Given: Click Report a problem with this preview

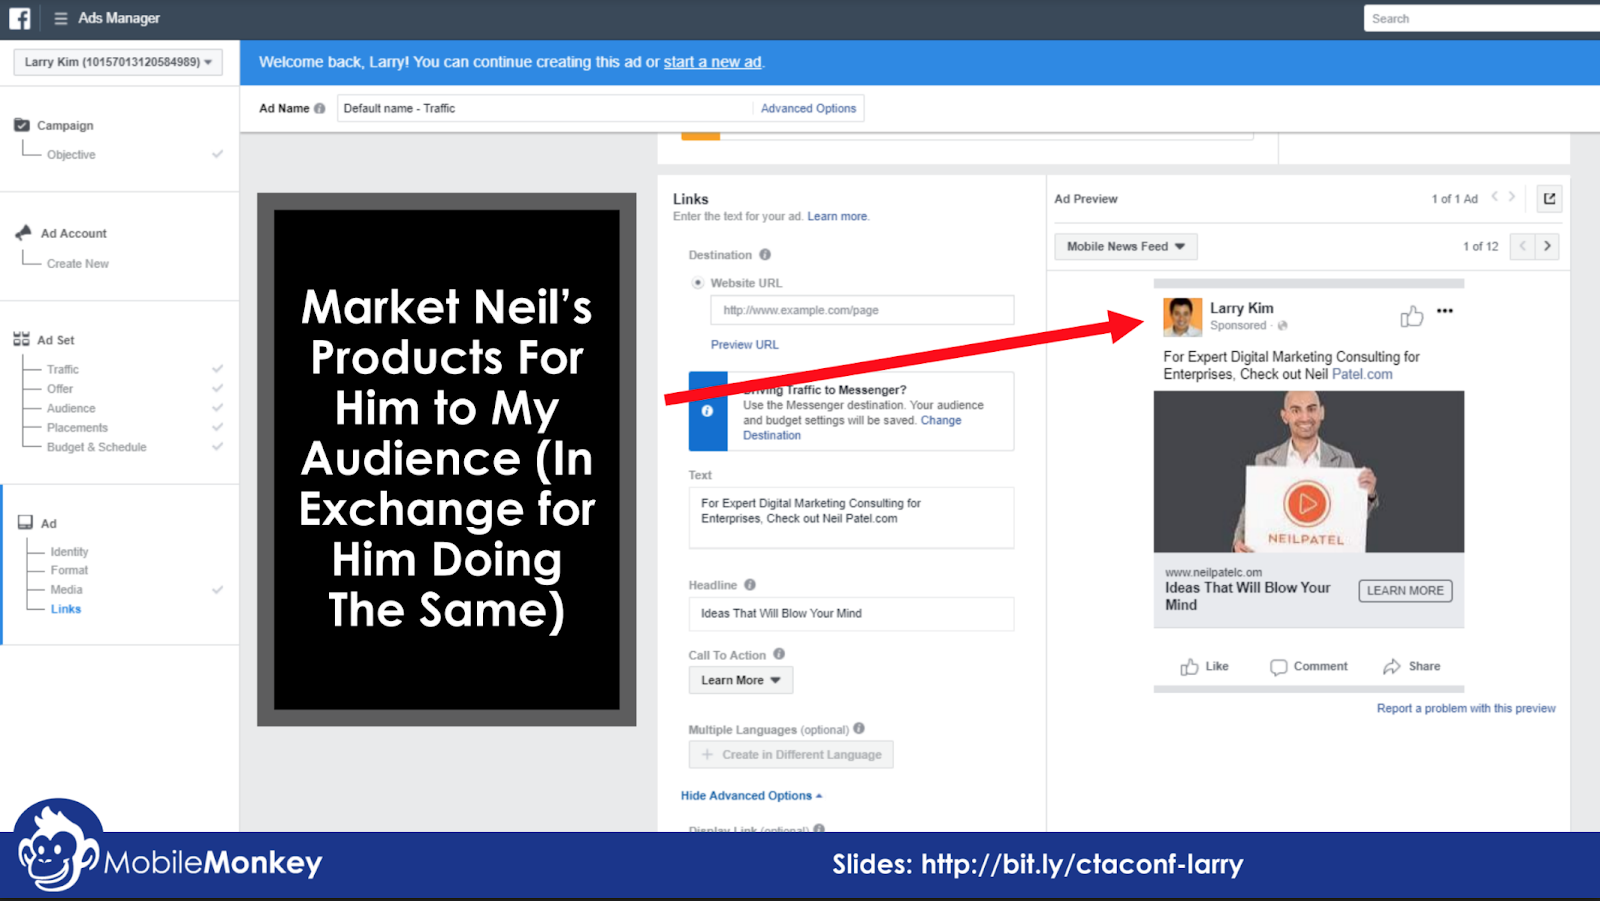Looking at the screenshot, I should 1466,708.
